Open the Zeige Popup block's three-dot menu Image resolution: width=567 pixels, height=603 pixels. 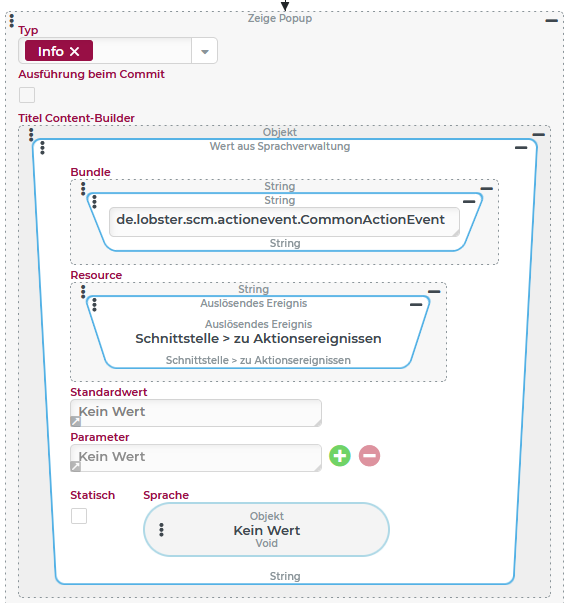click(x=12, y=20)
